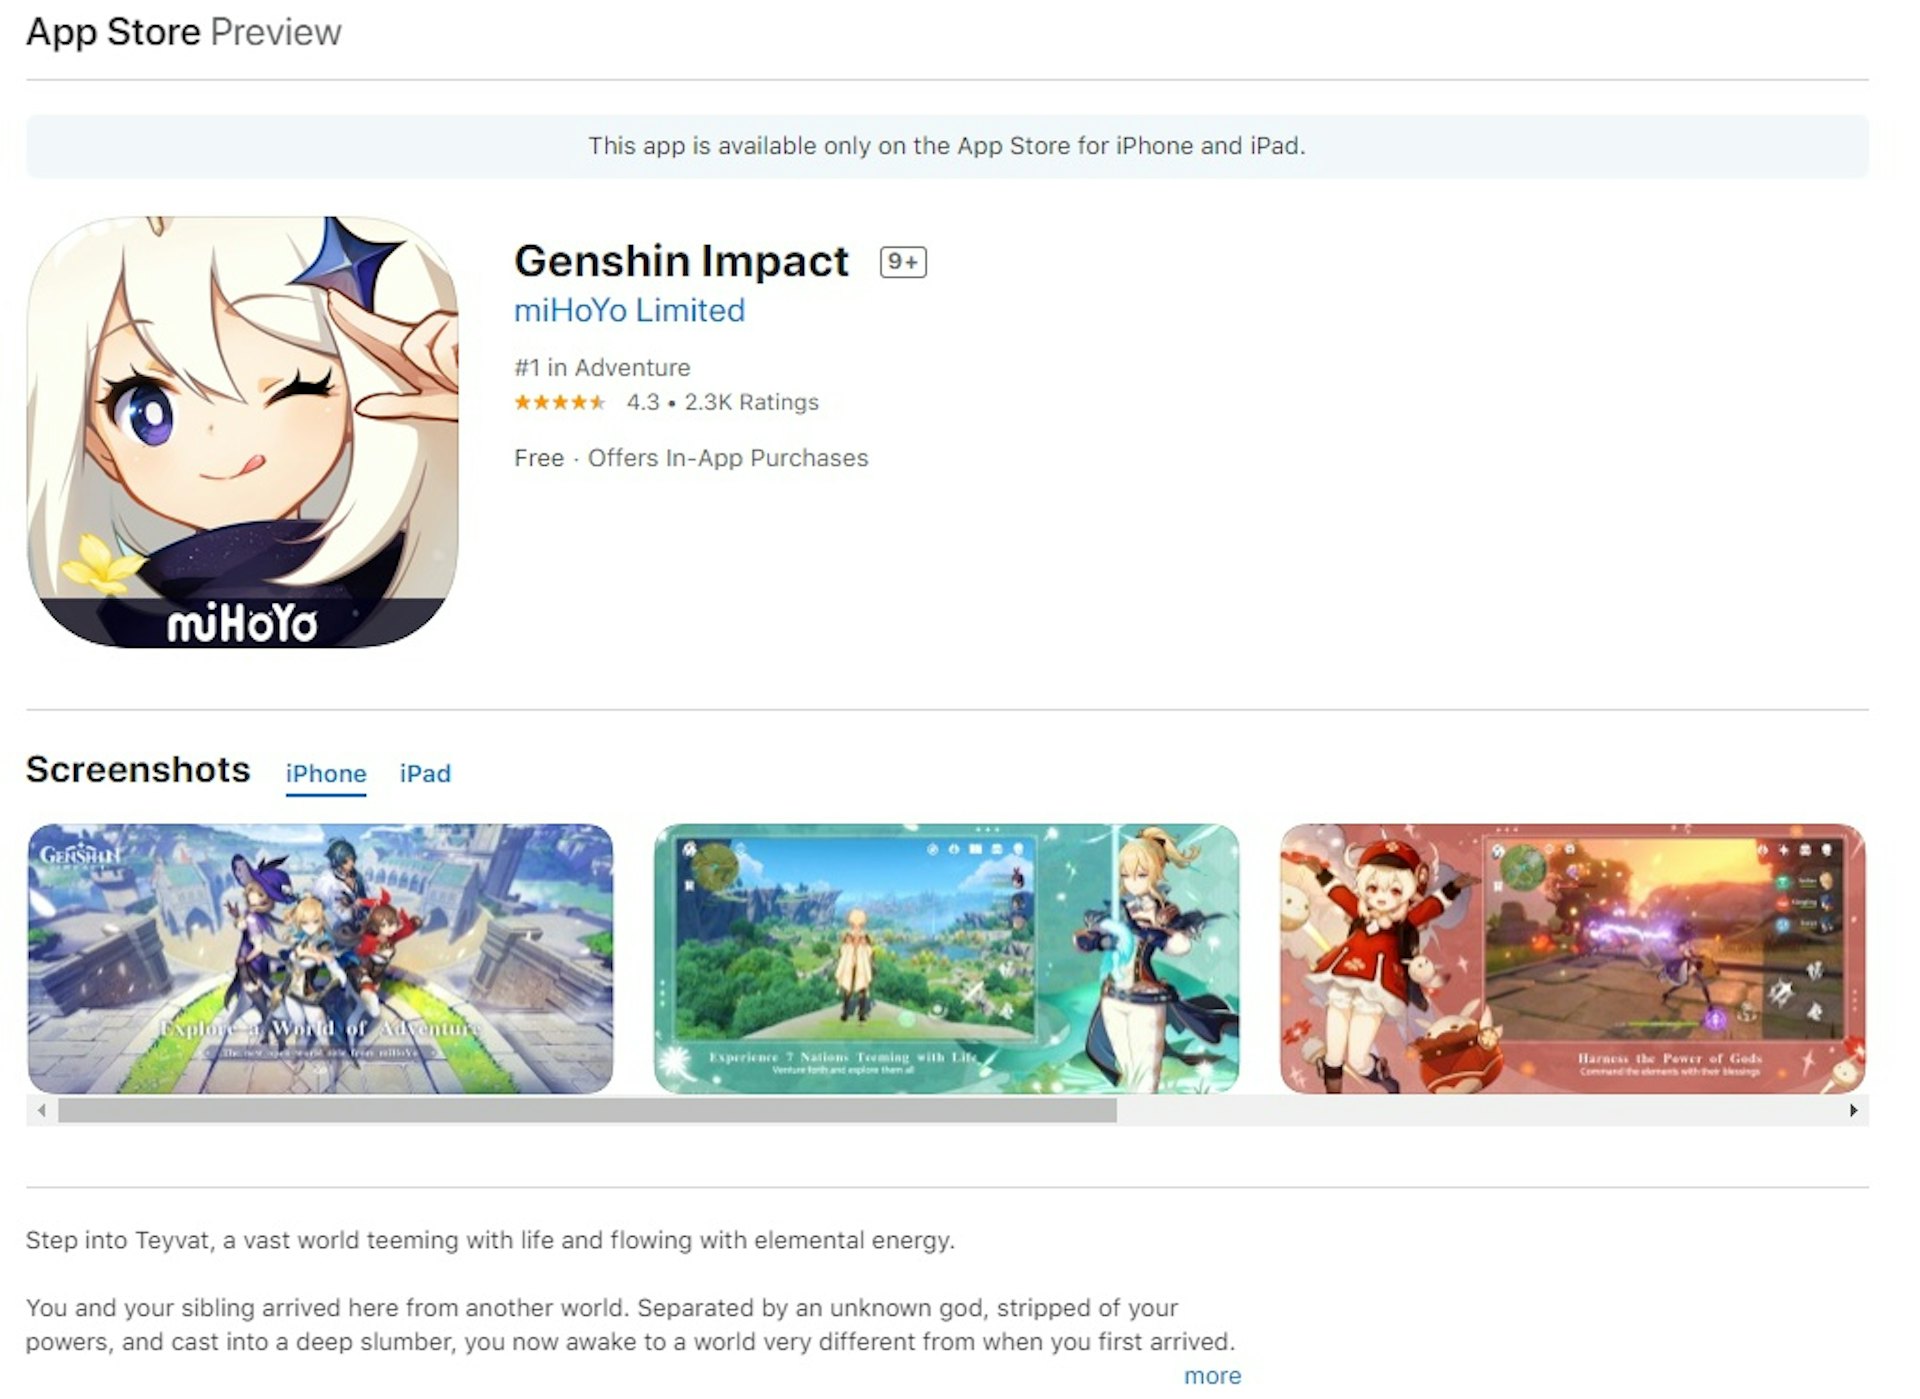Click the left scroll arrow of screenshots
Screen dimensions: 1920x1399
coord(41,1110)
